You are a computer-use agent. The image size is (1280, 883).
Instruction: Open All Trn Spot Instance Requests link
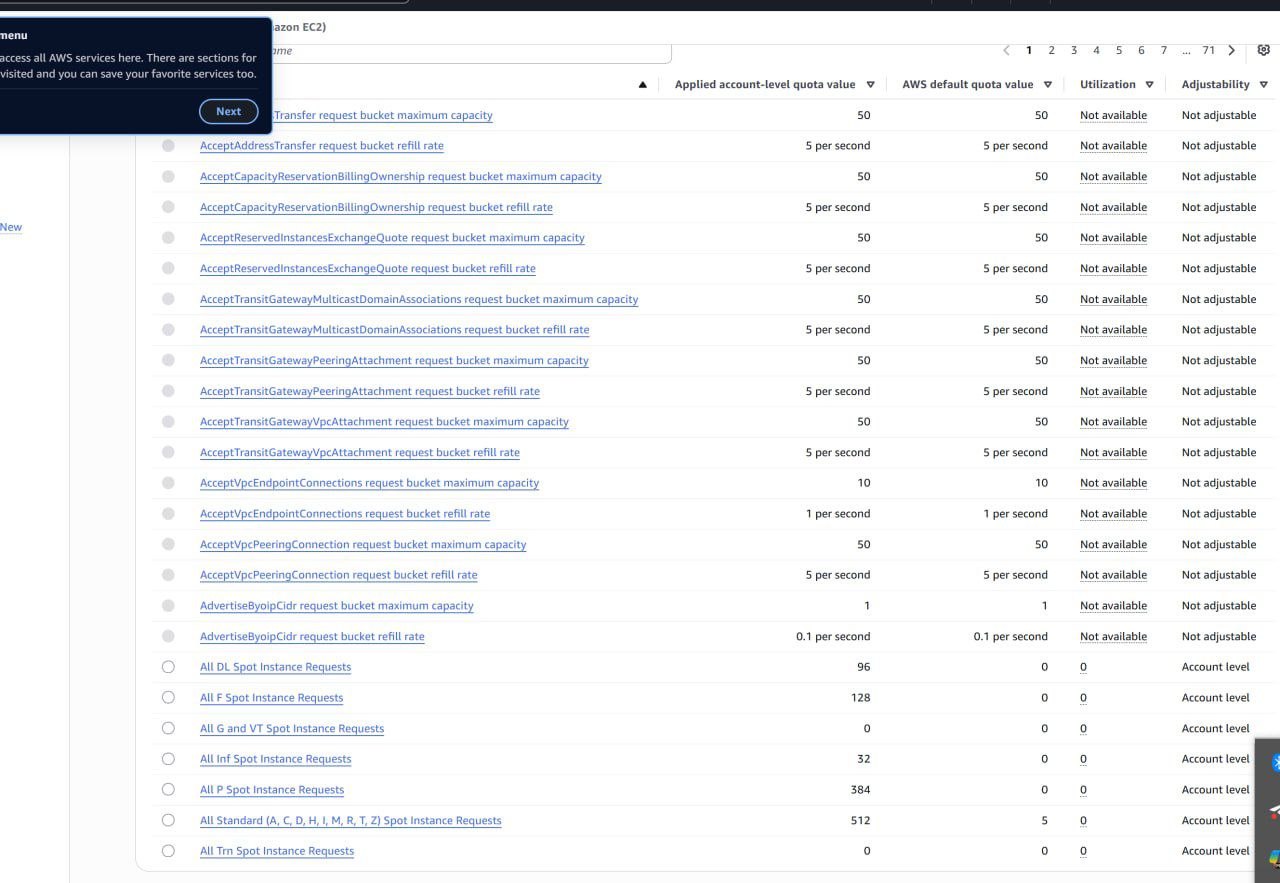(277, 851)
